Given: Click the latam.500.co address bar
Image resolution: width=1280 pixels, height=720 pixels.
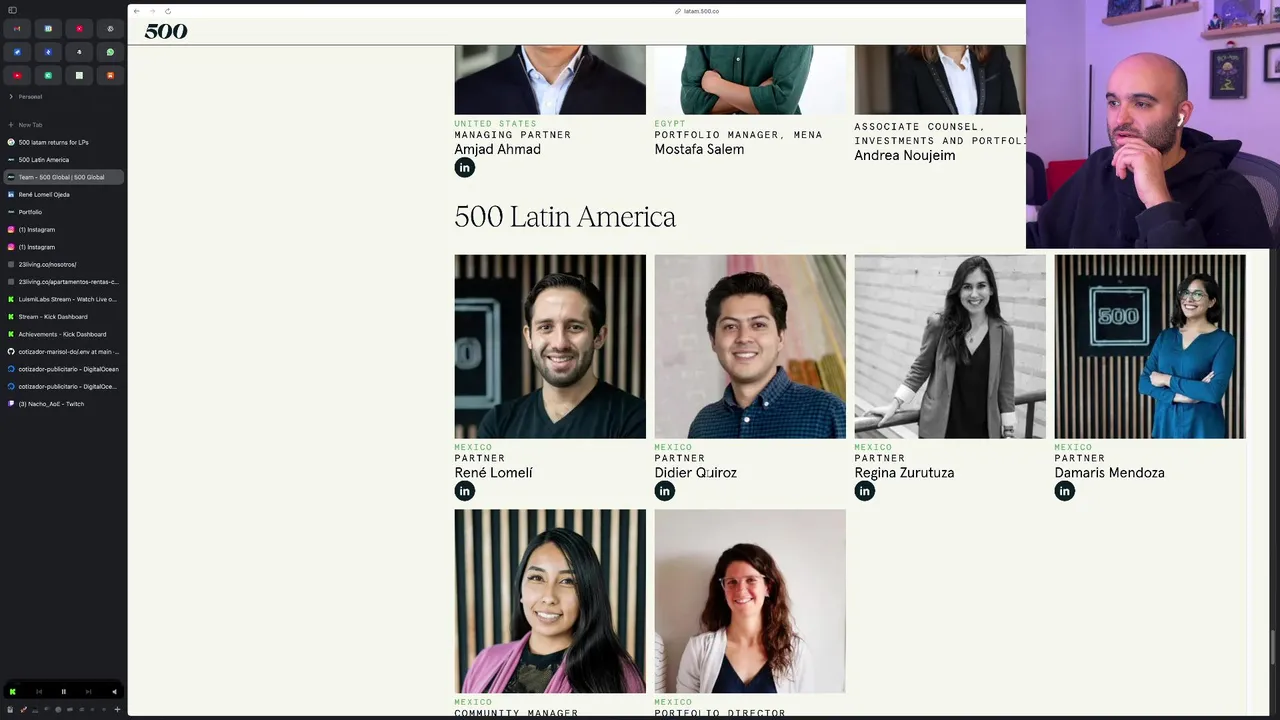Looking at the screenshot, I should coord(700,11).
